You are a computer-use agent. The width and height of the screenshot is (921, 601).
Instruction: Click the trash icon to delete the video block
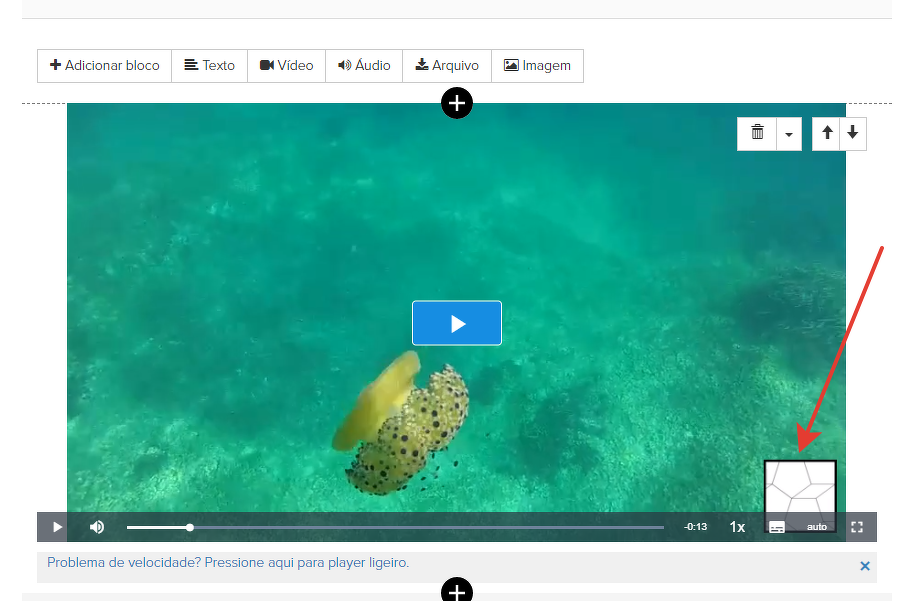tap(757, 133)
